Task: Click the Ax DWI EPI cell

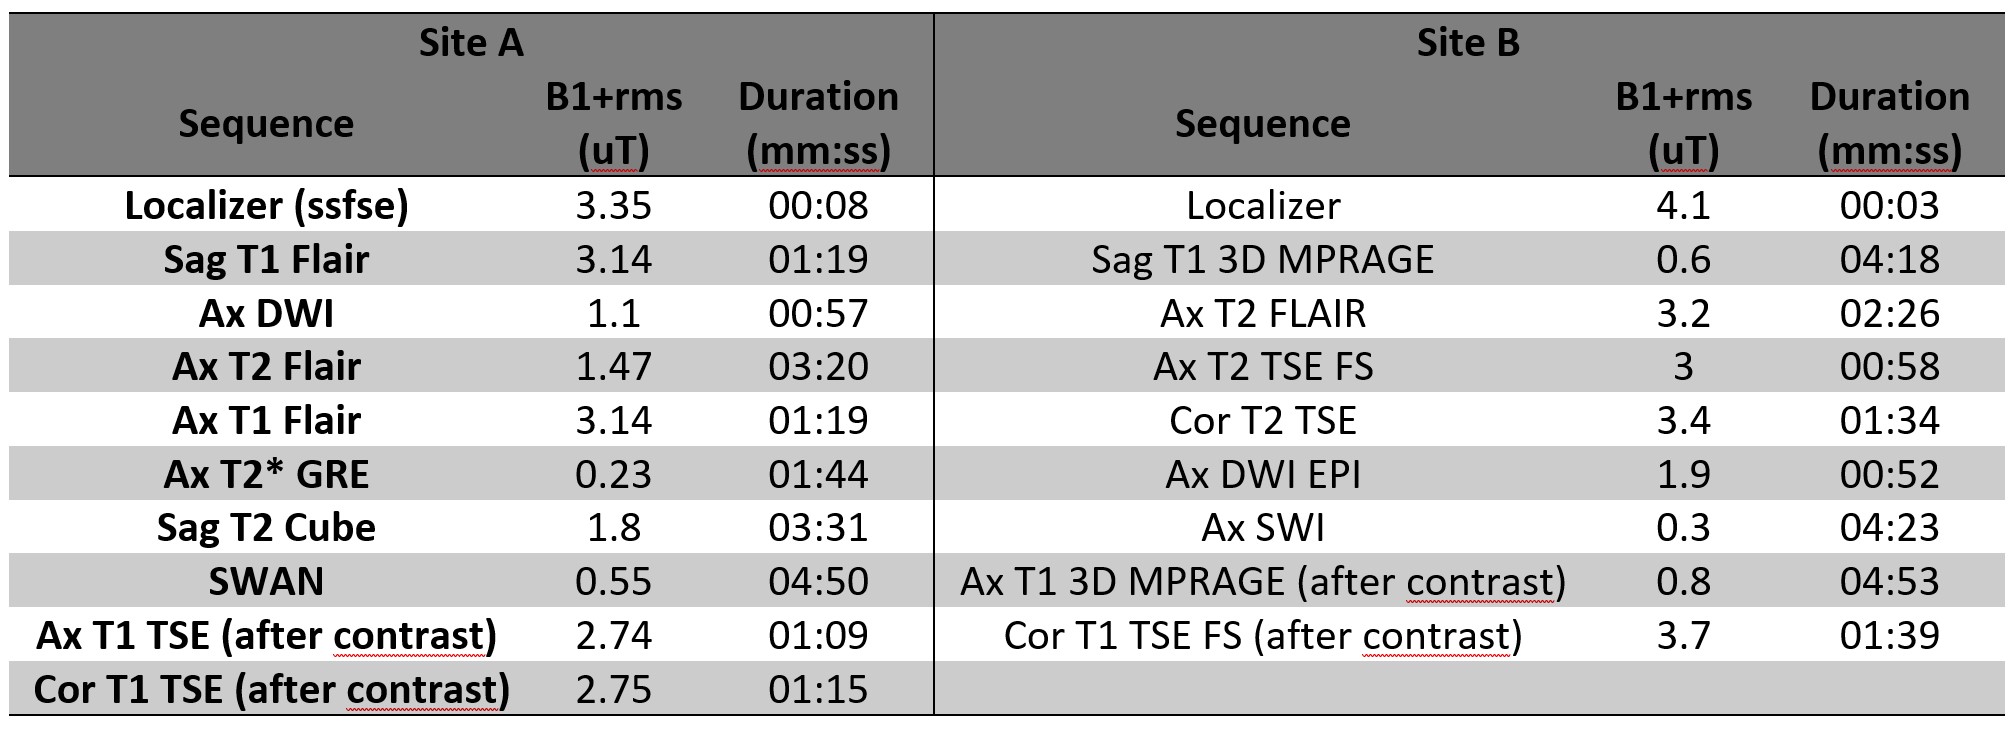Action: [1262, 473]
